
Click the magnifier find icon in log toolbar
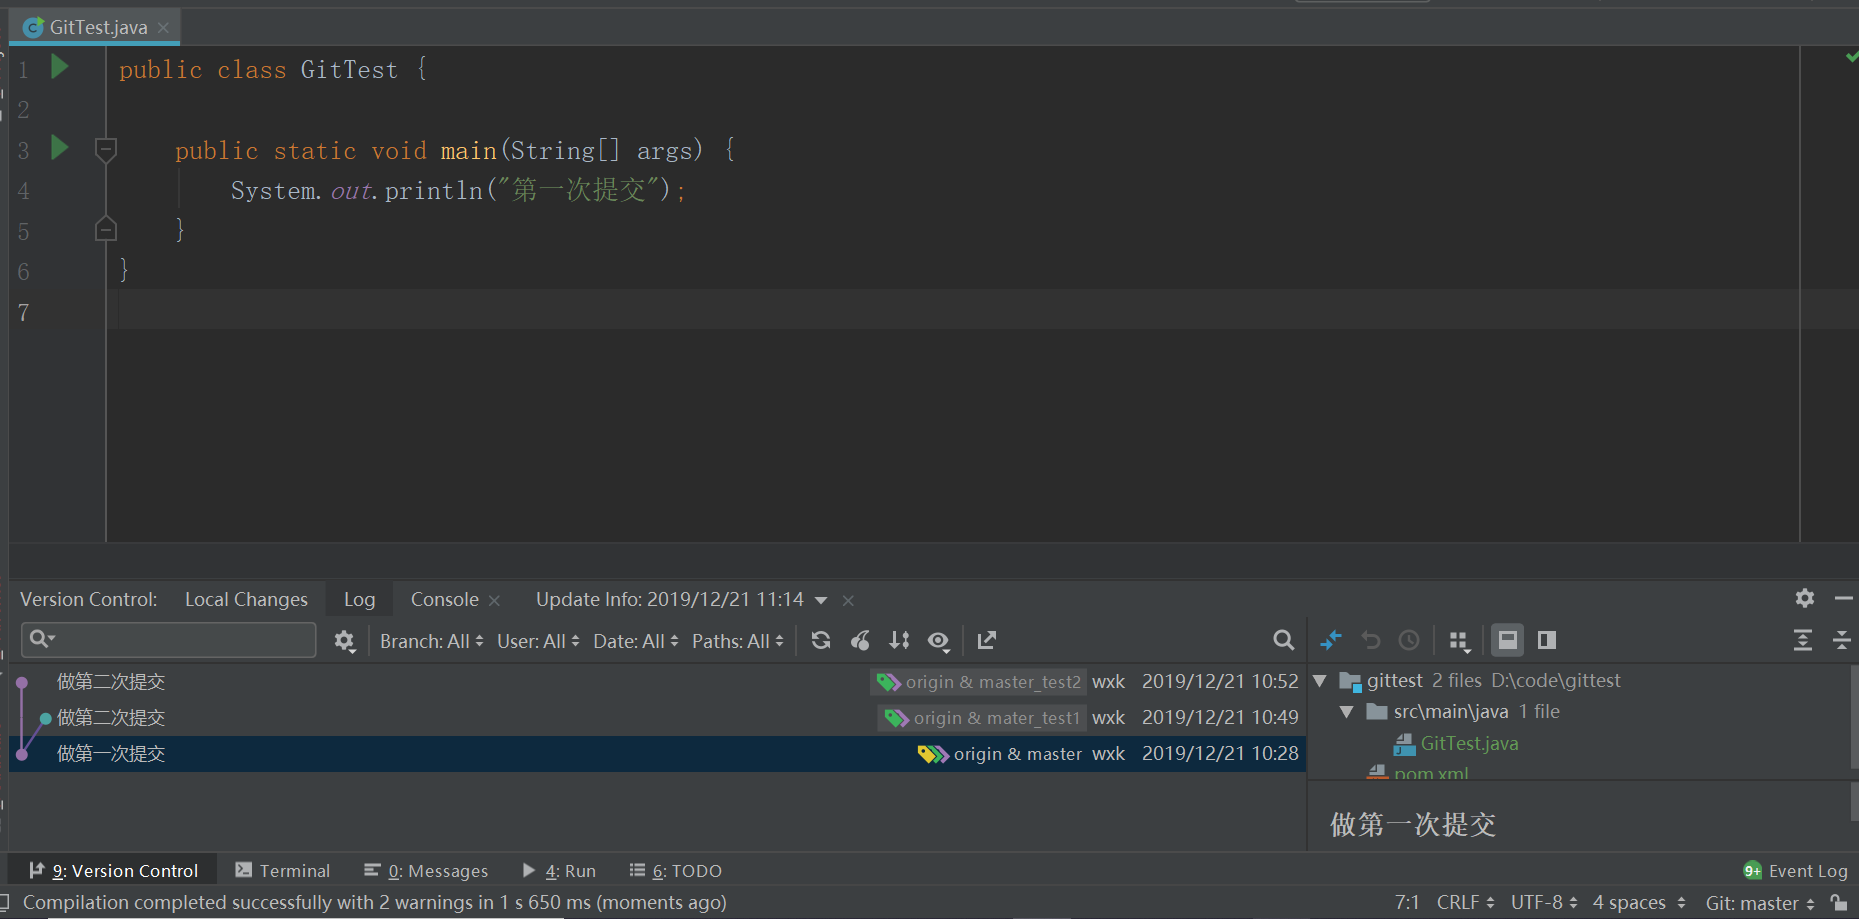pyautogui.click(x=1284, y=640)
